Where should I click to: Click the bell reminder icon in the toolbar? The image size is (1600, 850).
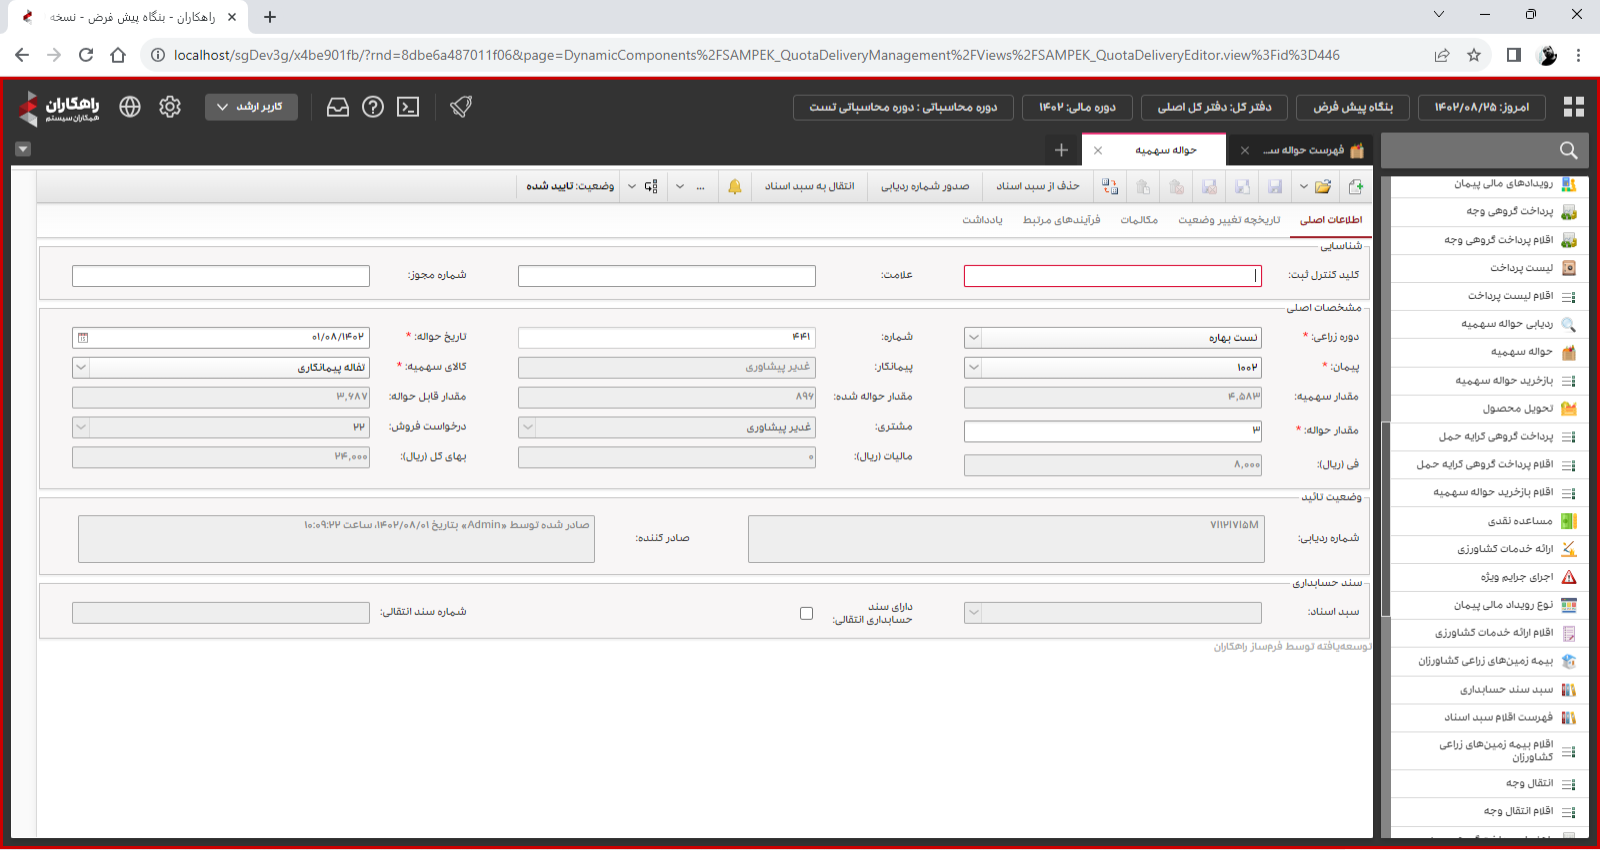[735, 186]
